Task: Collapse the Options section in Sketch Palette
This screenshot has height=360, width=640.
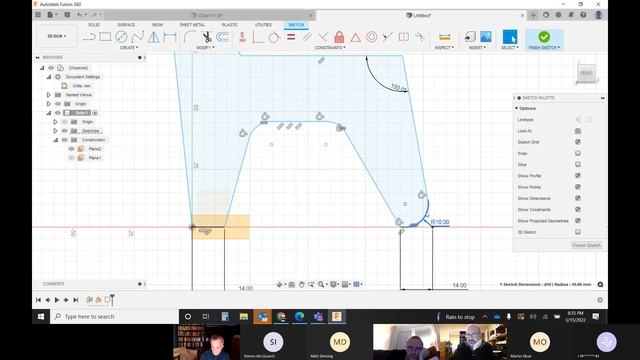Action: [x=516, y=109]
